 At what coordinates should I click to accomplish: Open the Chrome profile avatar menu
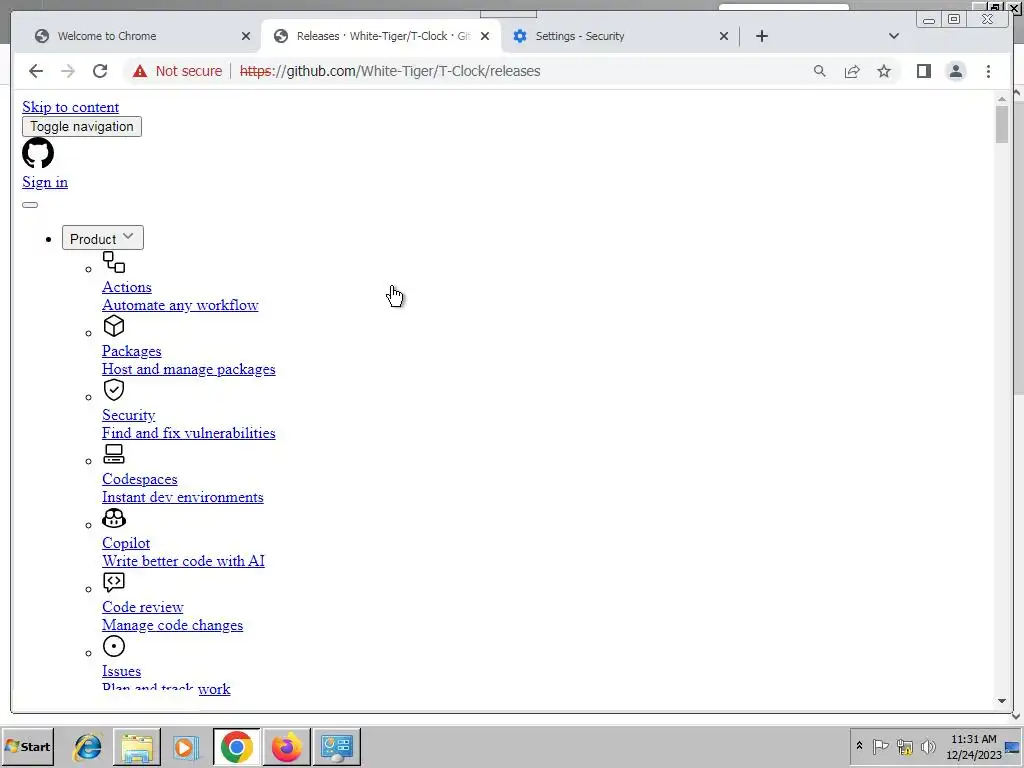955,71
